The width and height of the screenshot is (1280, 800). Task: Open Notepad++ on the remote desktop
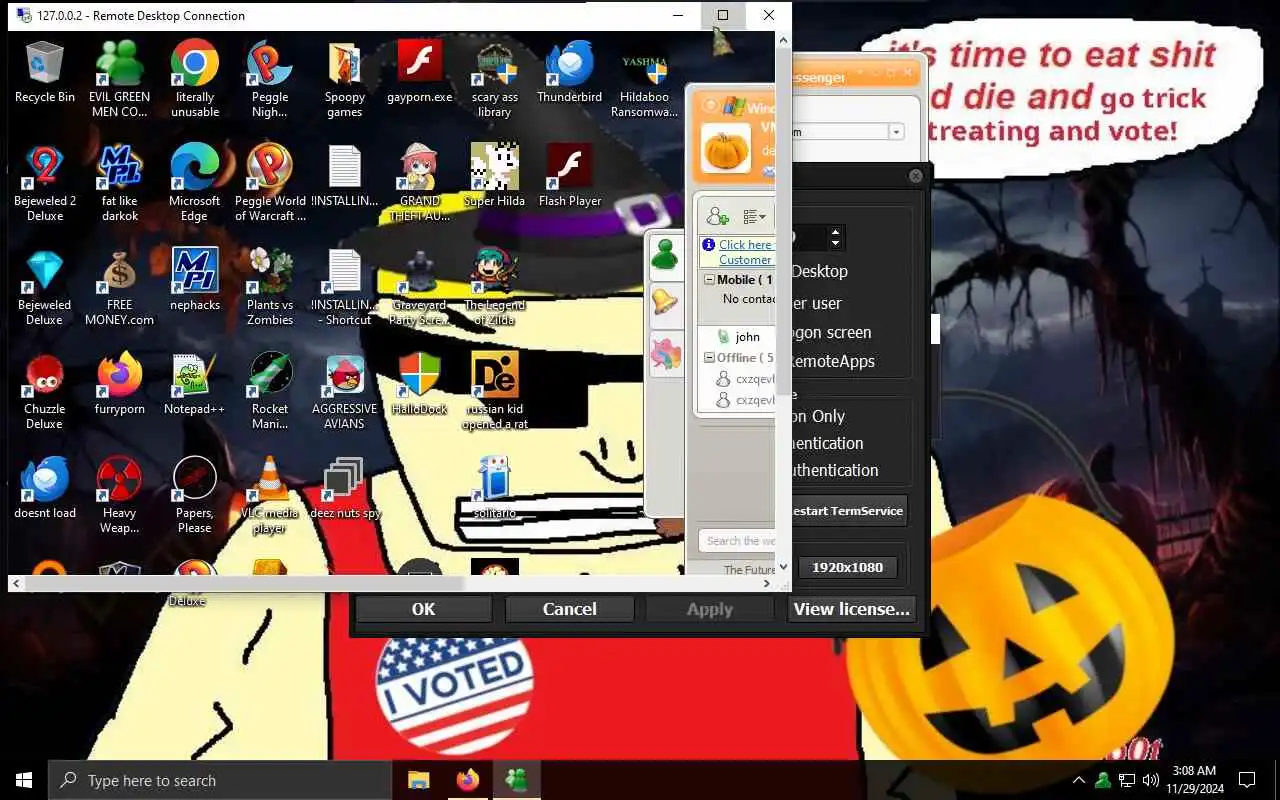(x=194, y=384)
